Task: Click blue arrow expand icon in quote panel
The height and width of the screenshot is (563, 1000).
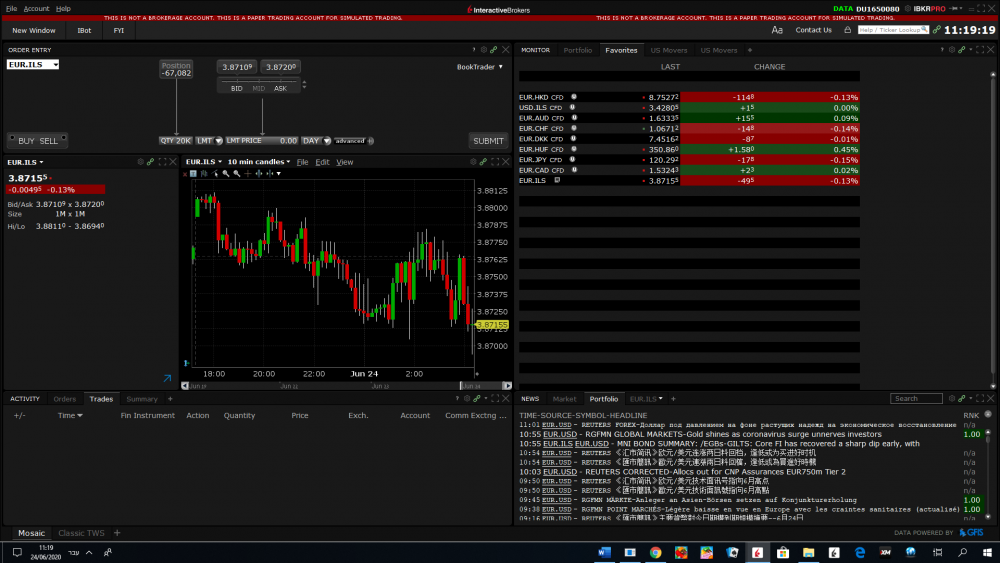Action: [x=167, y=378]
